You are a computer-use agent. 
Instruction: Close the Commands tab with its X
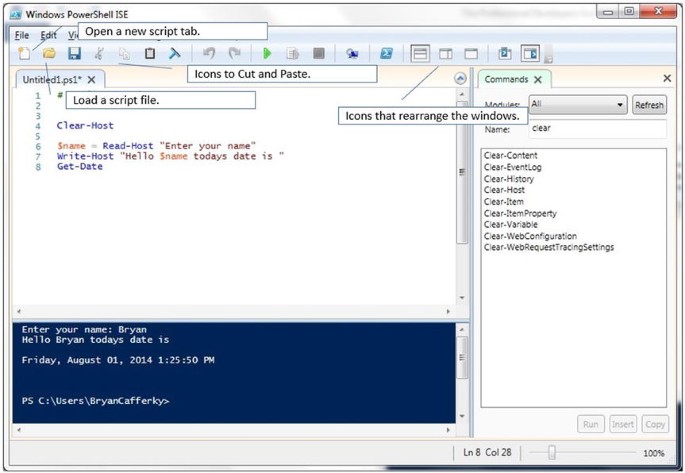(x=538, y=79)
